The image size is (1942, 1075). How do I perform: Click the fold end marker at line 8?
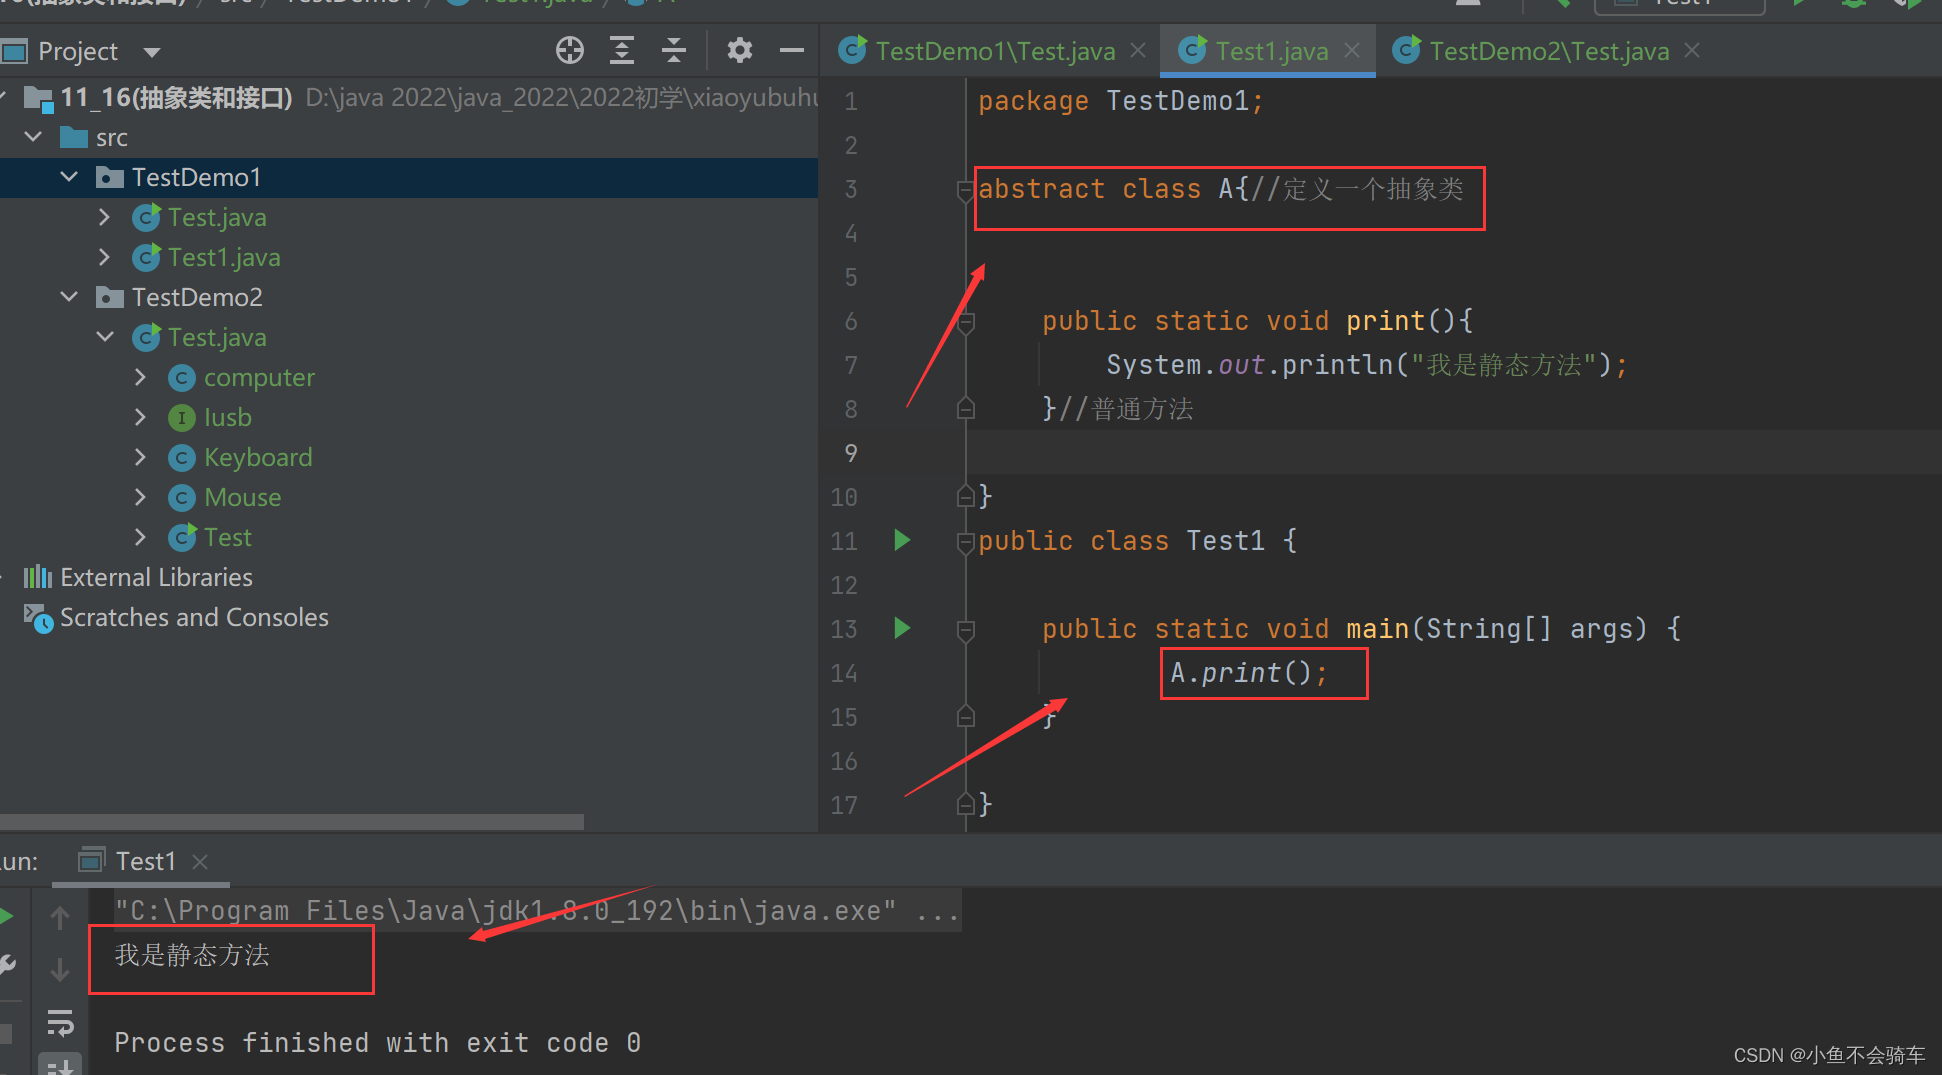(x=965, y=408)
